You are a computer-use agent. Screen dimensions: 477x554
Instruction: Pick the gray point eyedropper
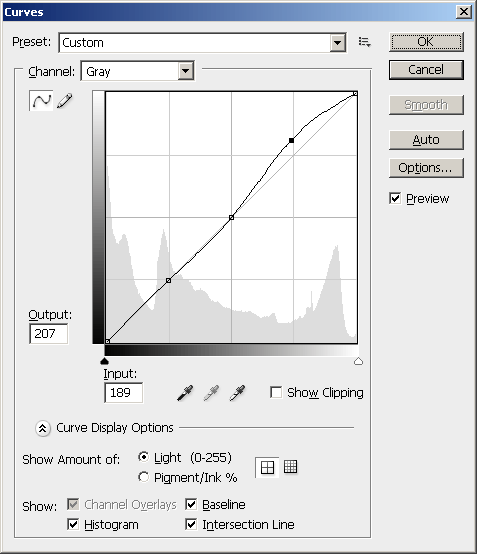click(211, 393)
